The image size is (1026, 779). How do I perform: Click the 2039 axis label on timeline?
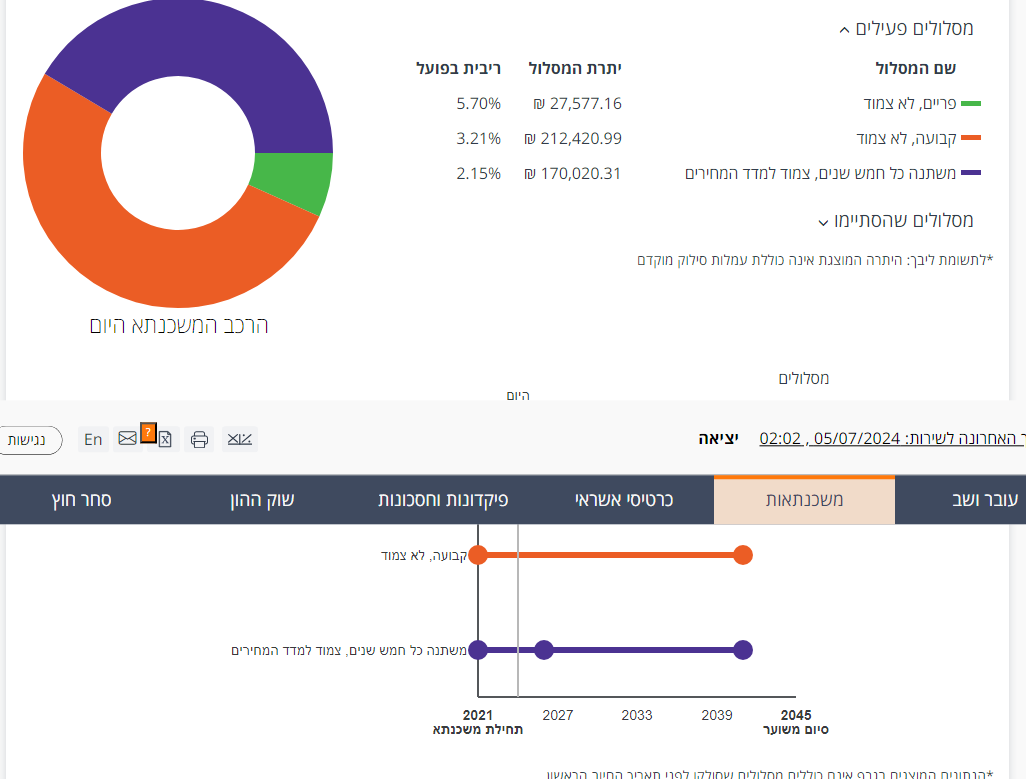coord(716,715)
